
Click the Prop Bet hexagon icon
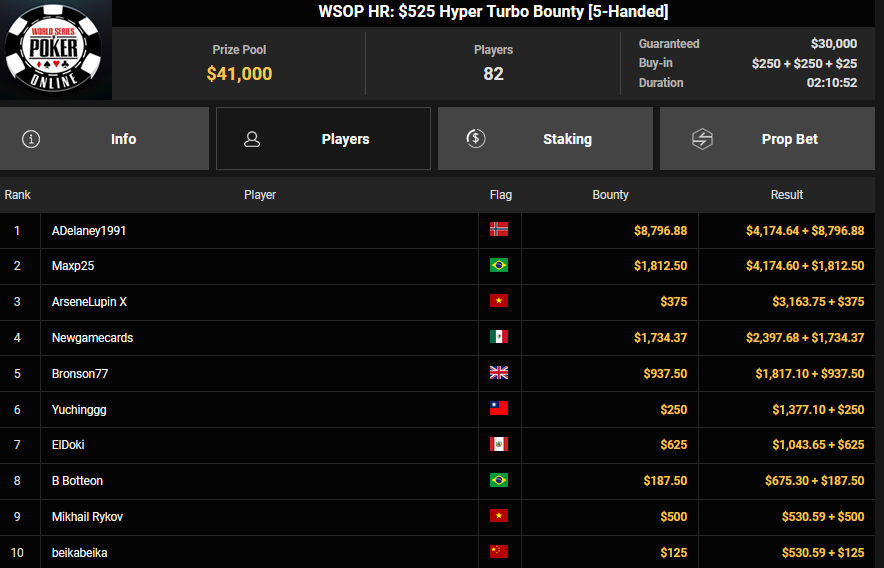[x=702, y=139]
